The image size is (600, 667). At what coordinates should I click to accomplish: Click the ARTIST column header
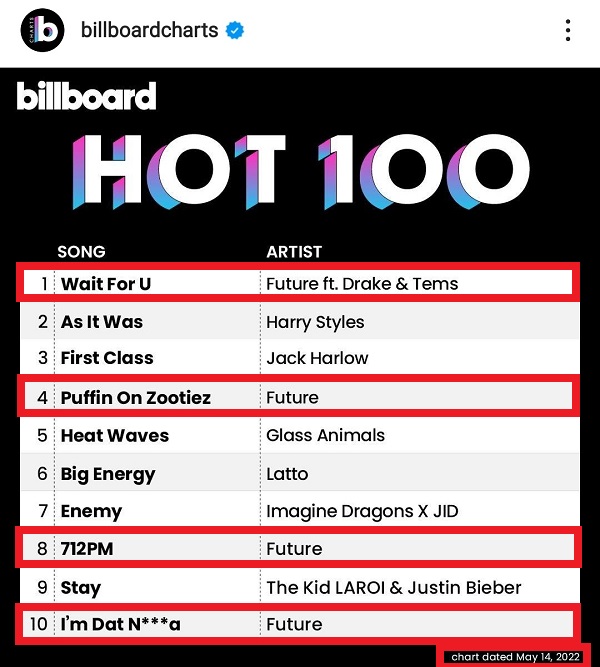[x=294, y=252]
